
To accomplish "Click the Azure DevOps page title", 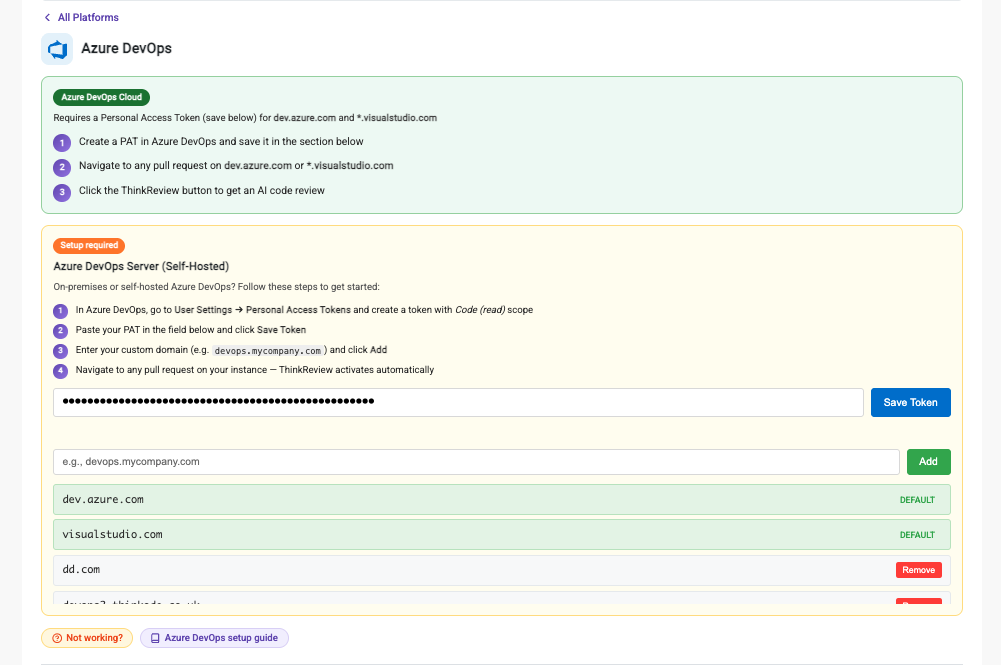I will tap(126, 49).
